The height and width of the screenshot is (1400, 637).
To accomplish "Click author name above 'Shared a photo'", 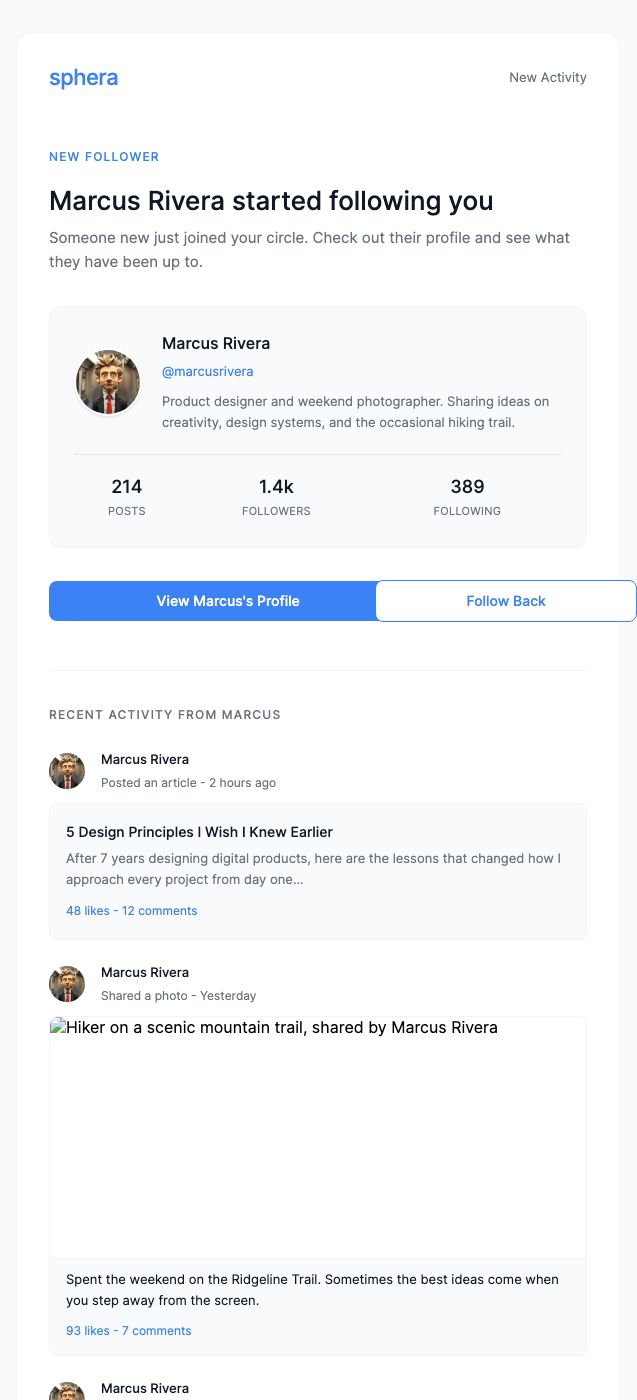I will [145, 972].
